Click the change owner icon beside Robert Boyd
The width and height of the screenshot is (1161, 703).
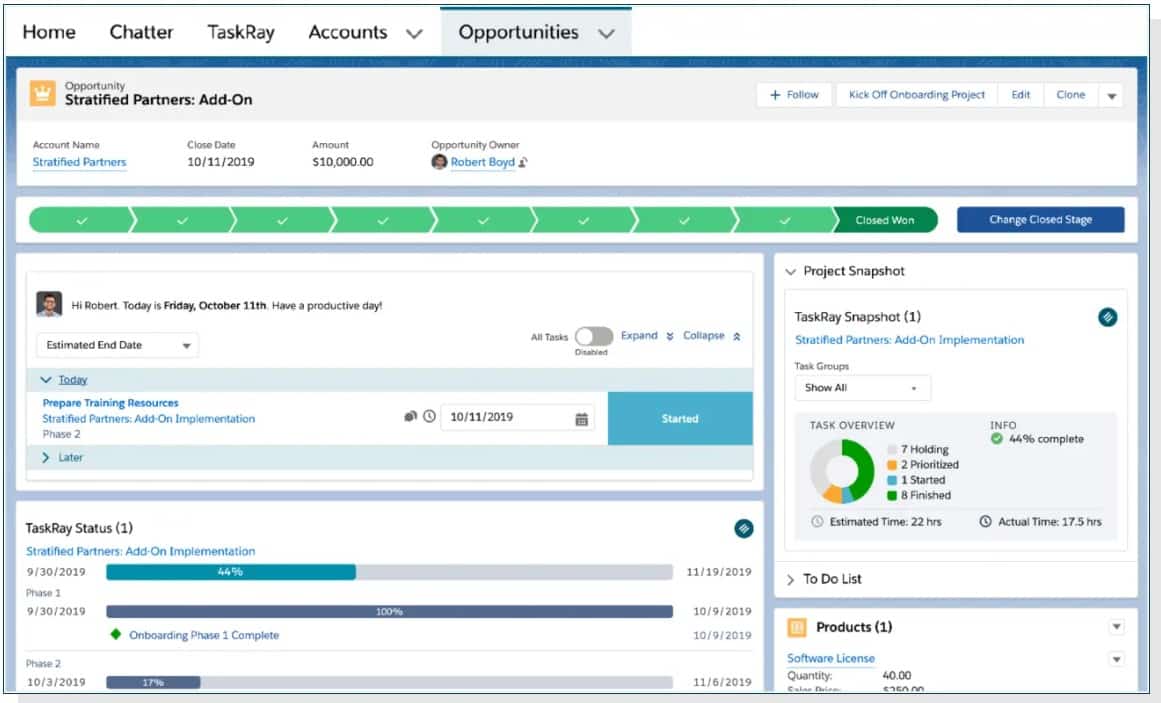[523, 162]
